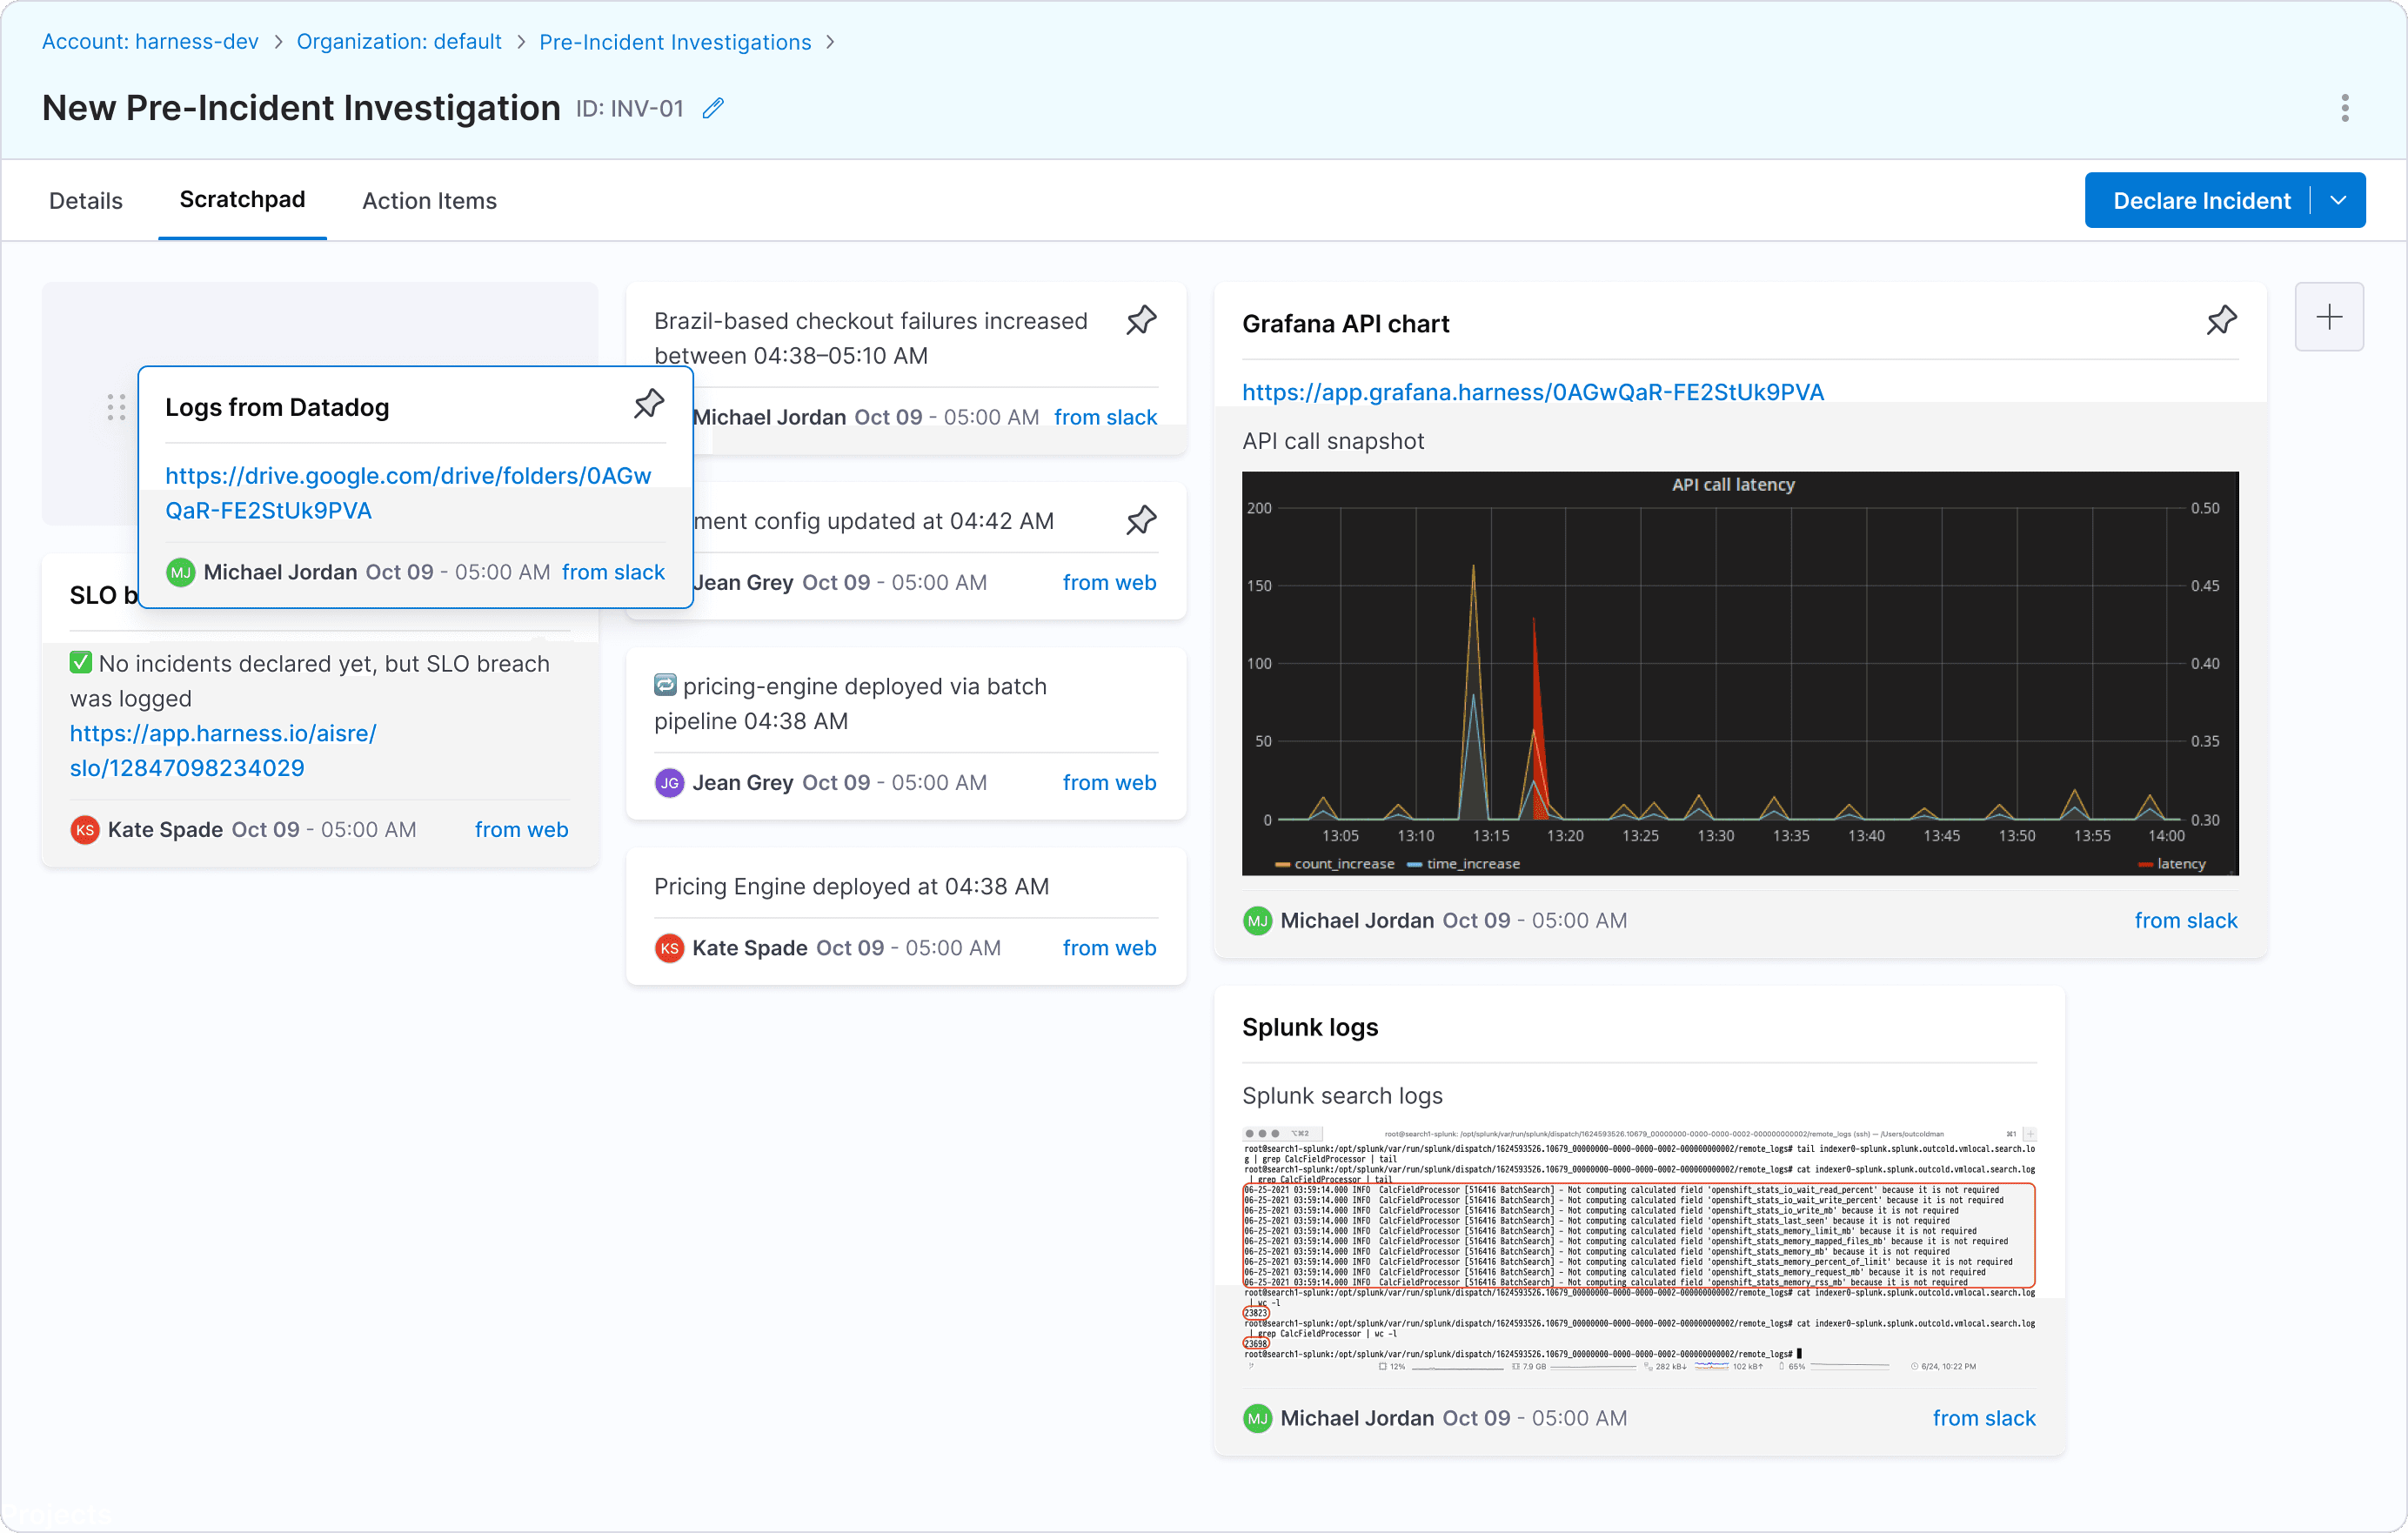The width and height of the screenshot is (2408, 1533).
Task: Click the API call latency chart image
Action: 1739,673
